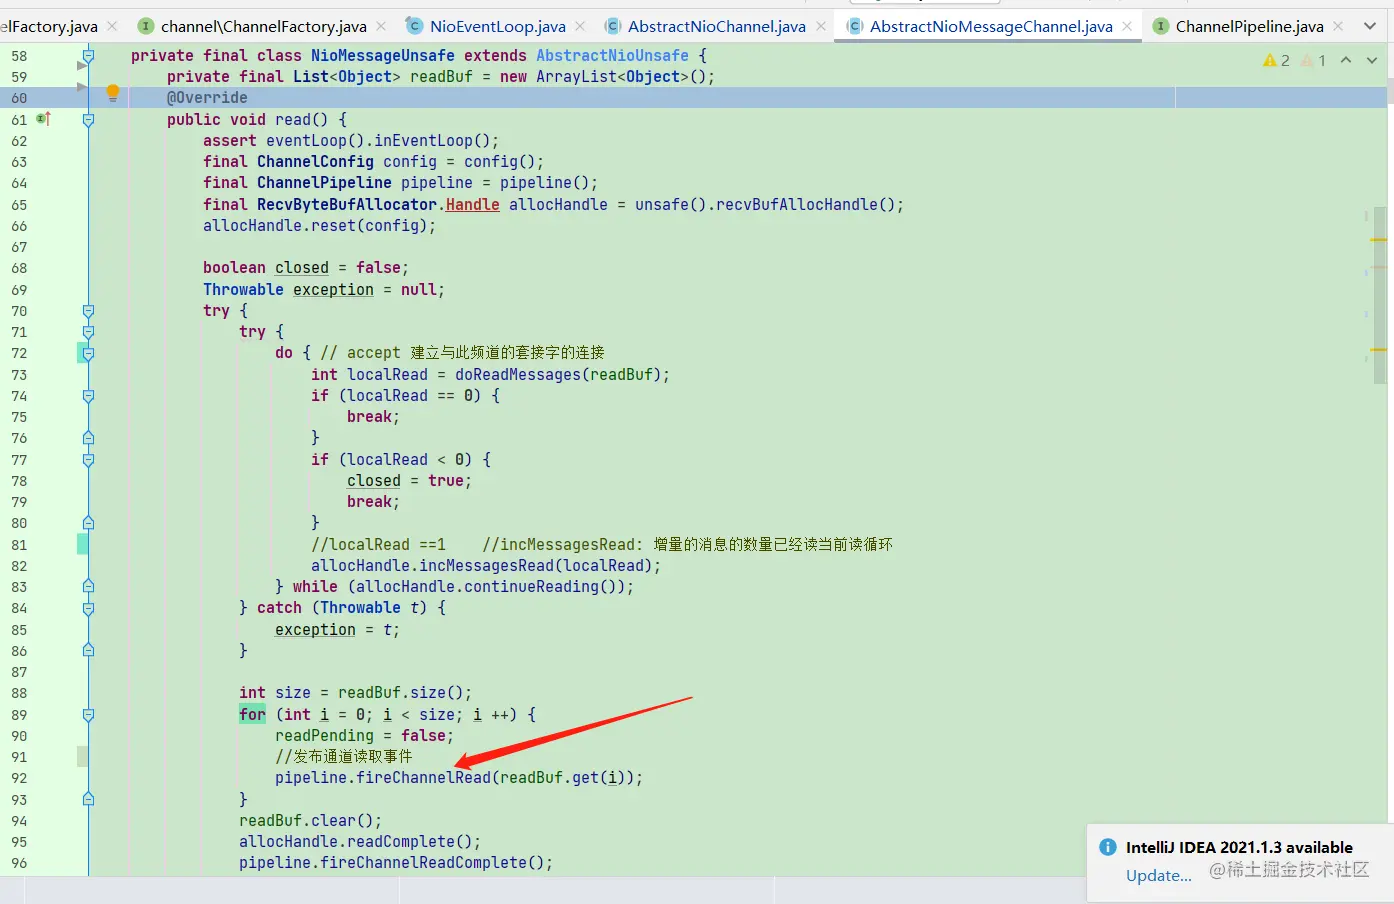
Task: Select the AbstractNioMessageChannel.java tab
Action: click(x=991, y=26)
